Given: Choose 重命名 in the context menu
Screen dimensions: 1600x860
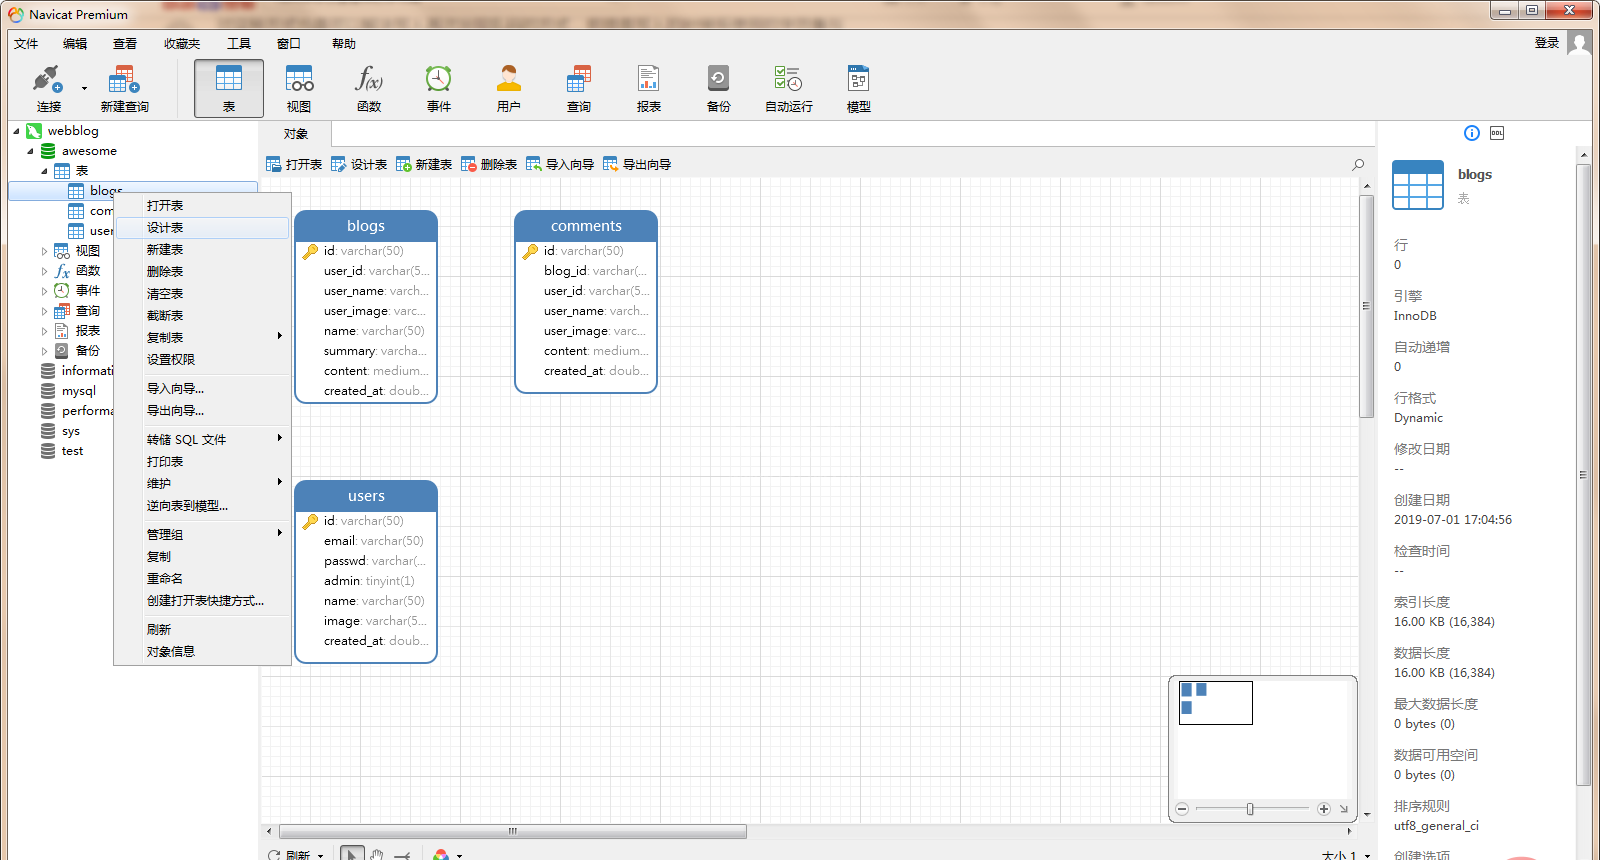Looking at the screenshot, I should pyautogui.click(x=203, y=579).
